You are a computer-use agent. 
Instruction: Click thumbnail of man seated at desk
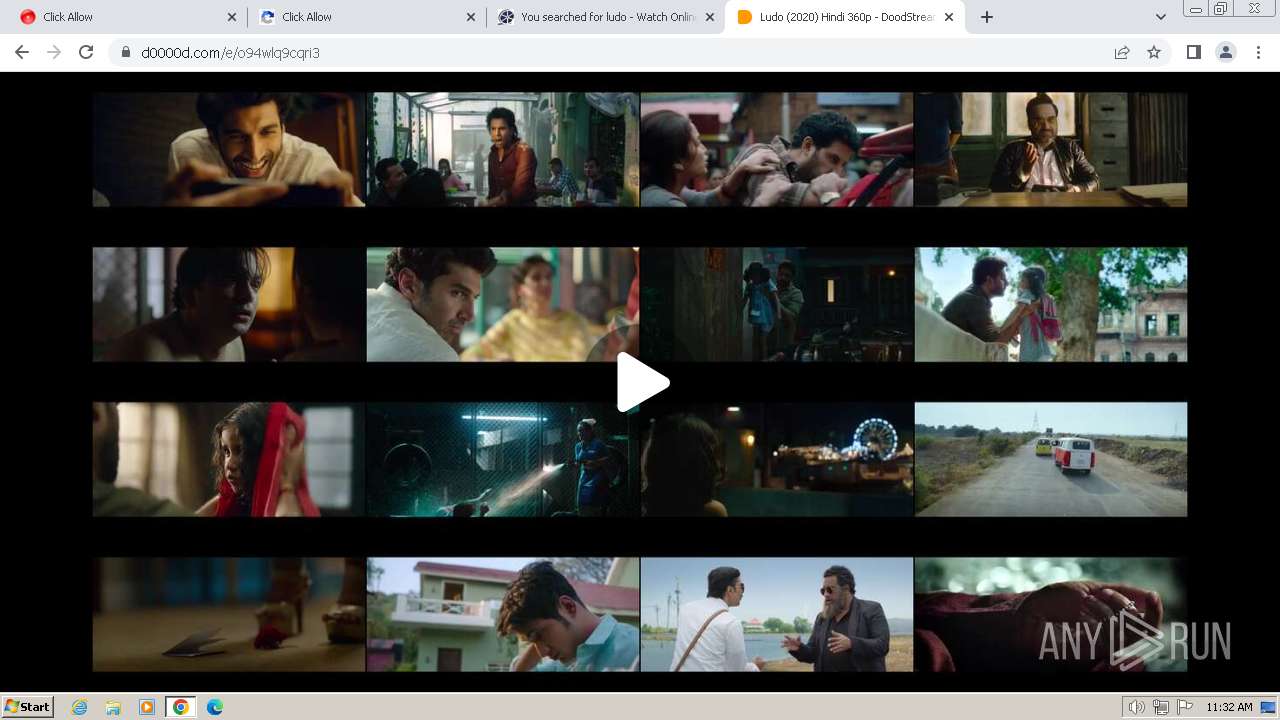coord(1051,150)
